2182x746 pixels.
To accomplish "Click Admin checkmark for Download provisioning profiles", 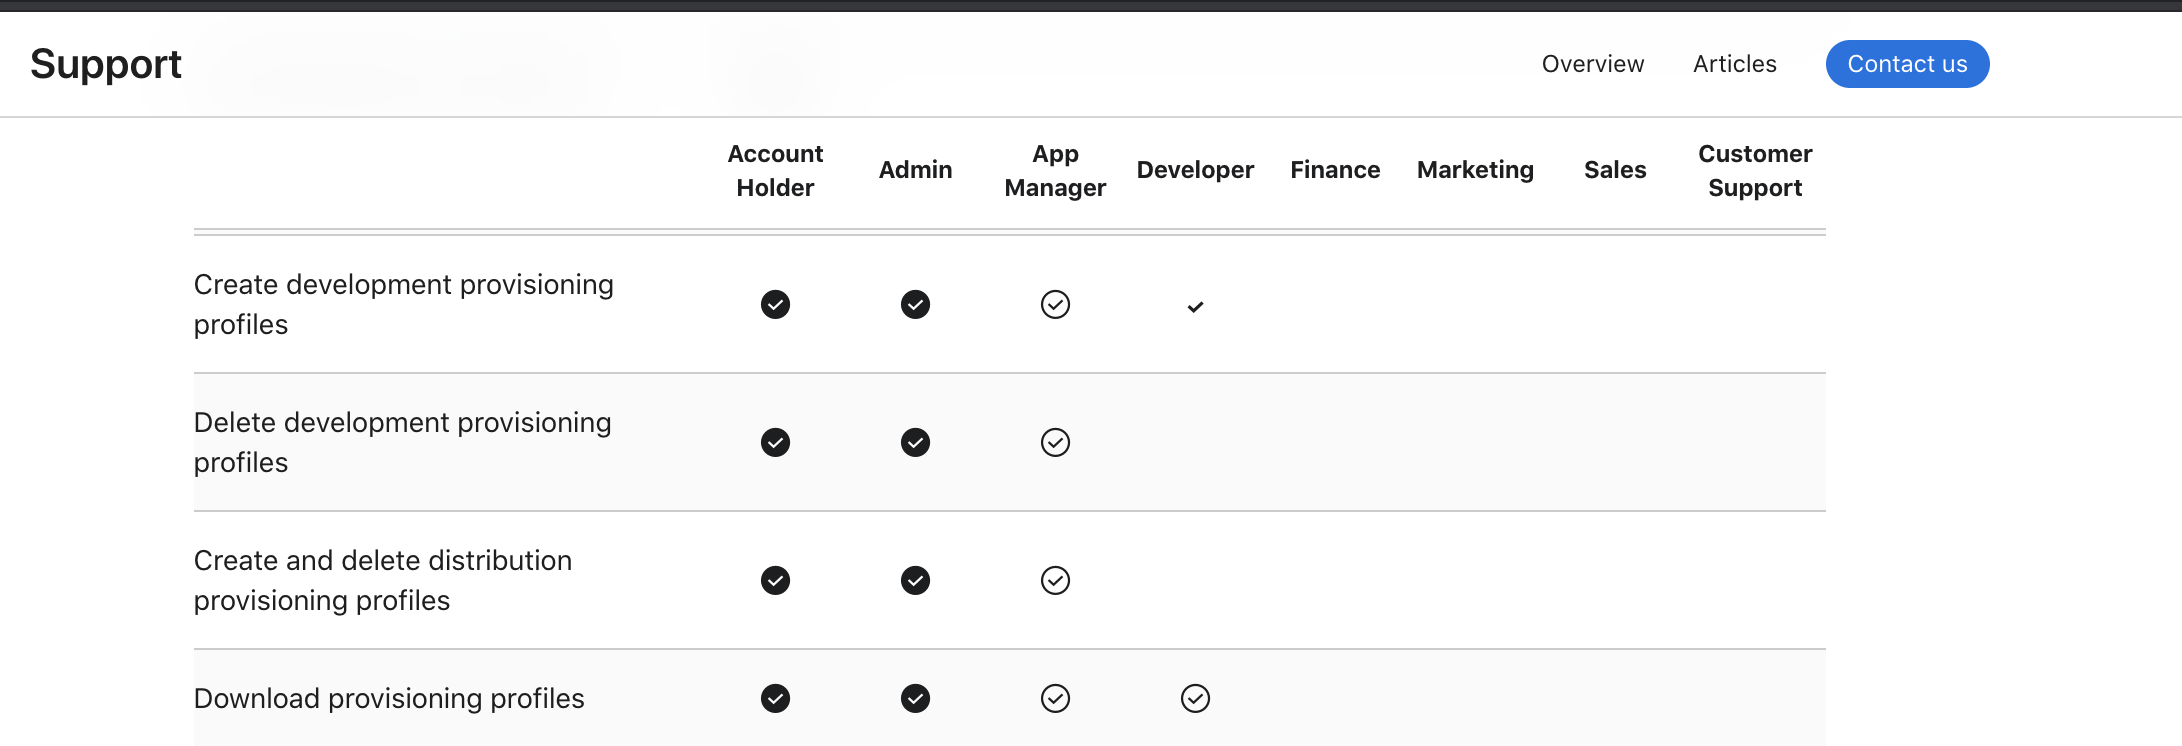I will coord(915,698).
